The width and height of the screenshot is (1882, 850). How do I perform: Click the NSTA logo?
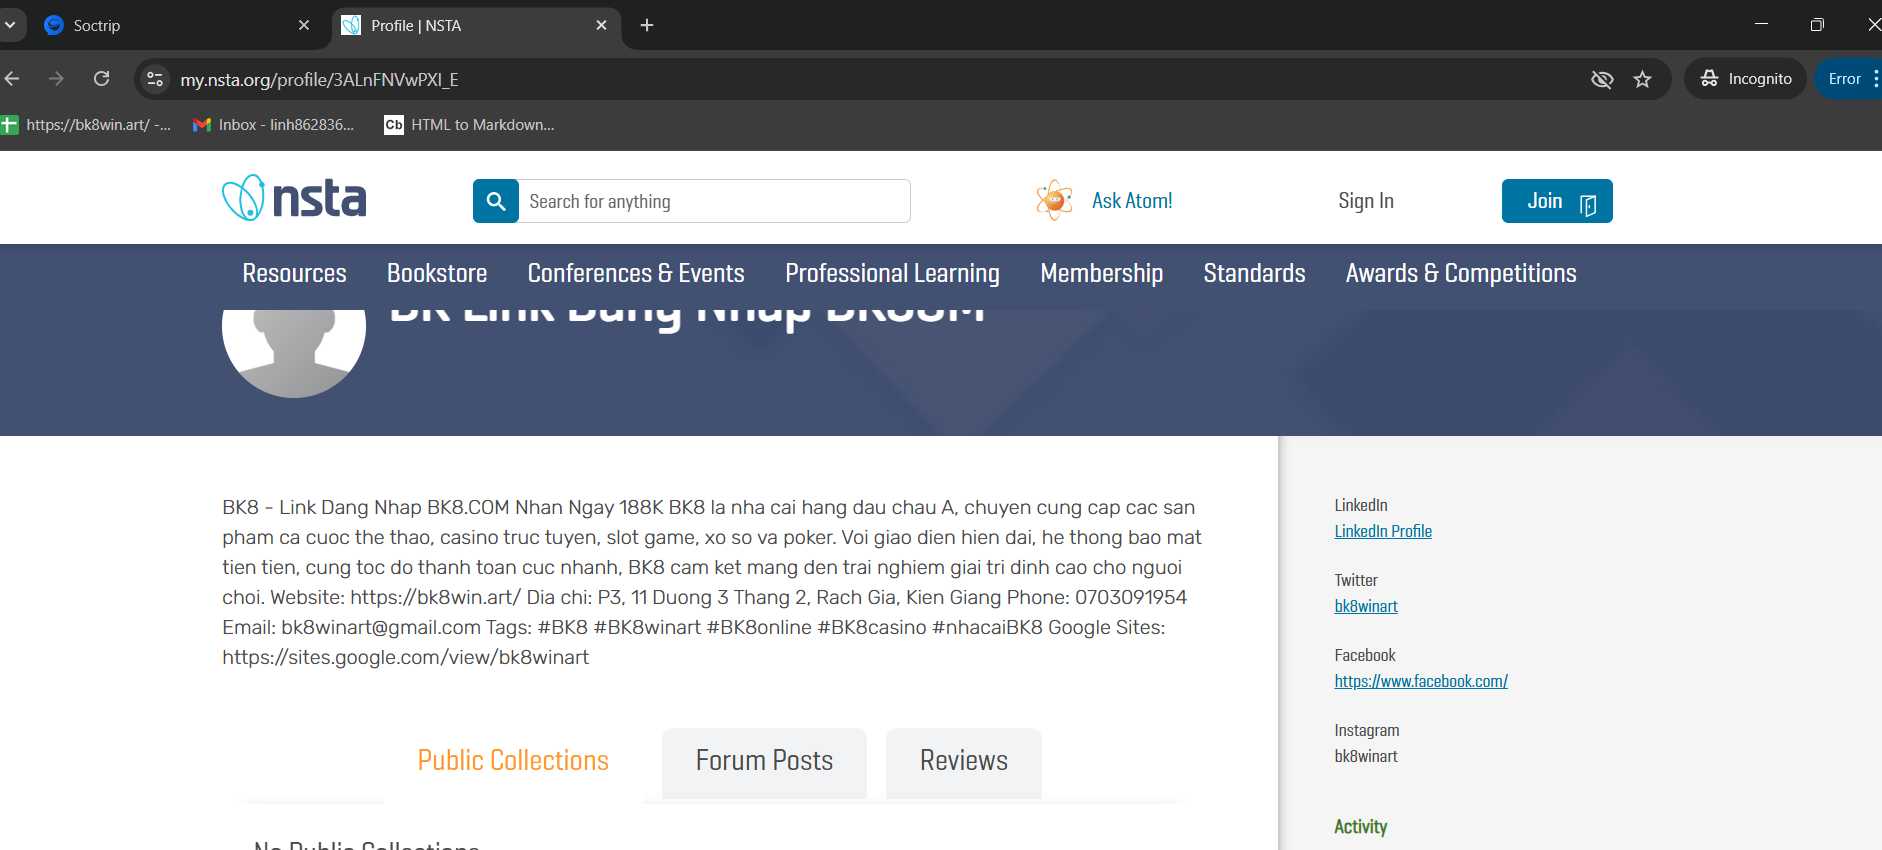coord(294,198)
